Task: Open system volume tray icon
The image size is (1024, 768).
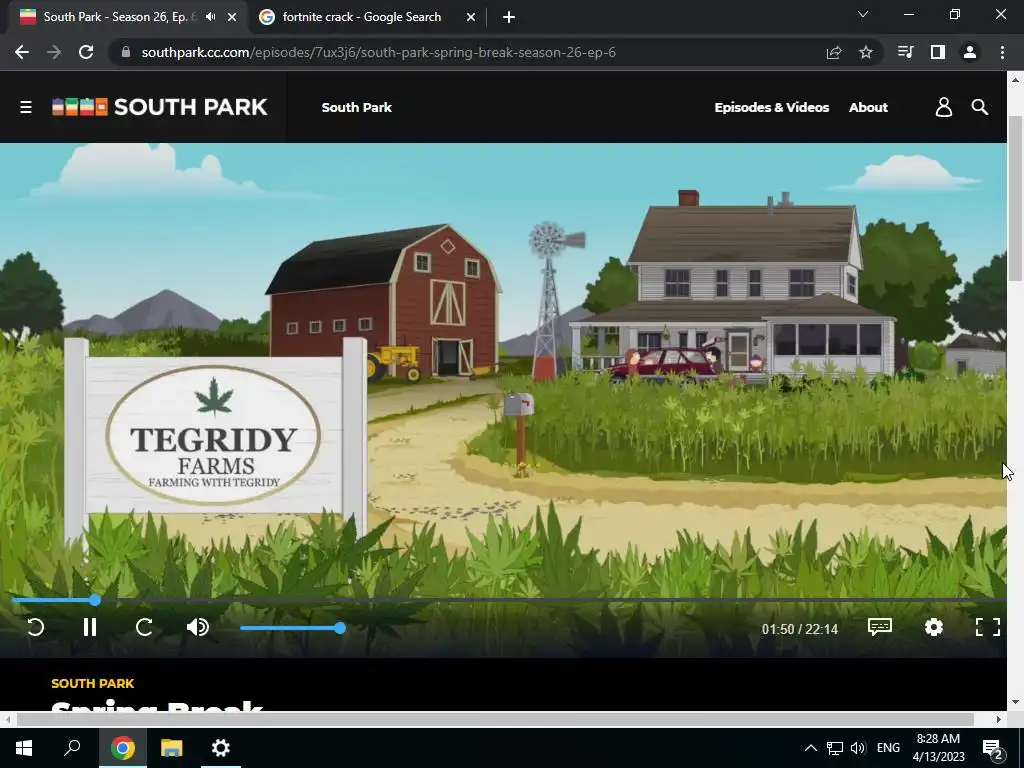Action: 858,748
